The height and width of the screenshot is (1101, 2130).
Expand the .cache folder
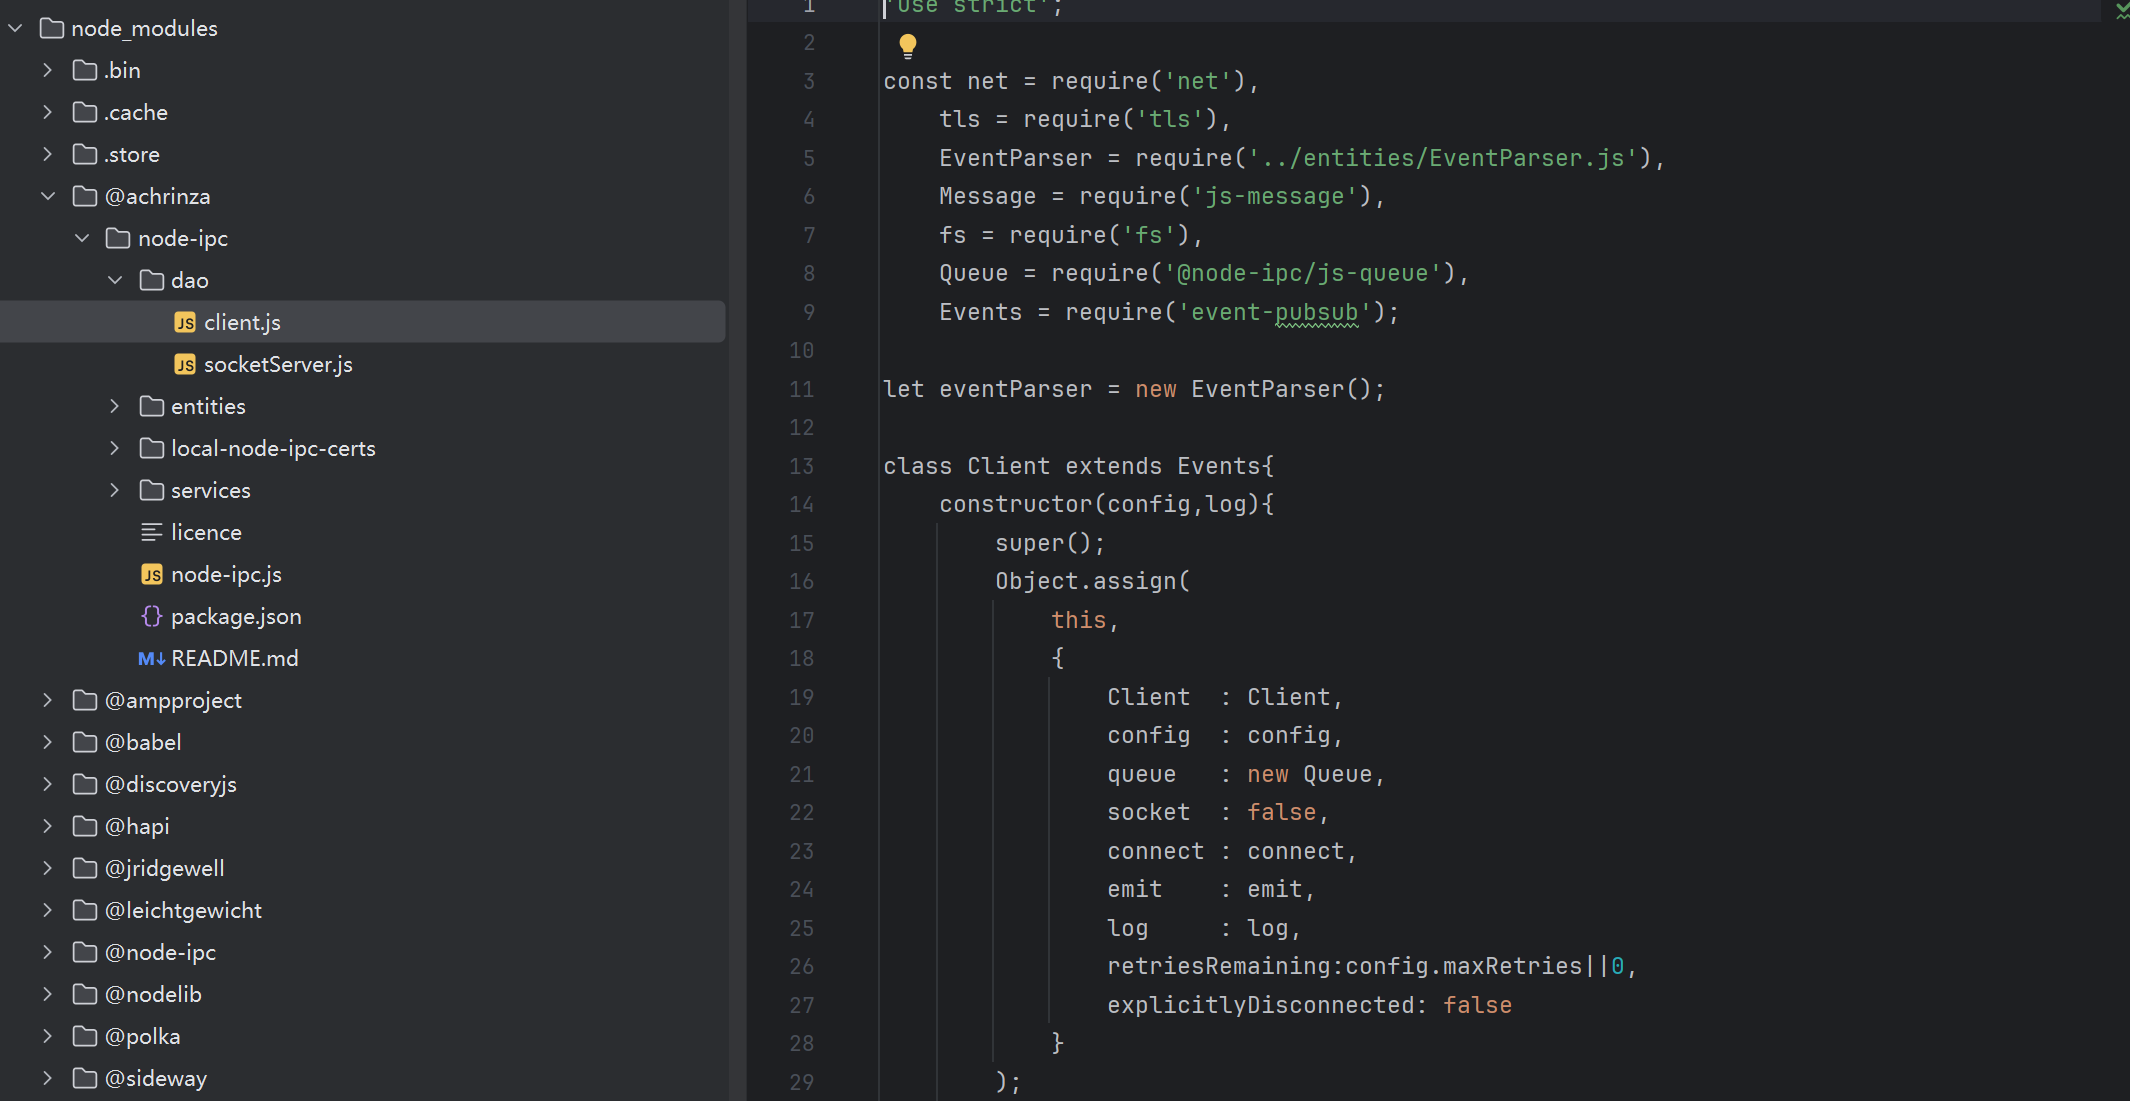coord(48,112)
